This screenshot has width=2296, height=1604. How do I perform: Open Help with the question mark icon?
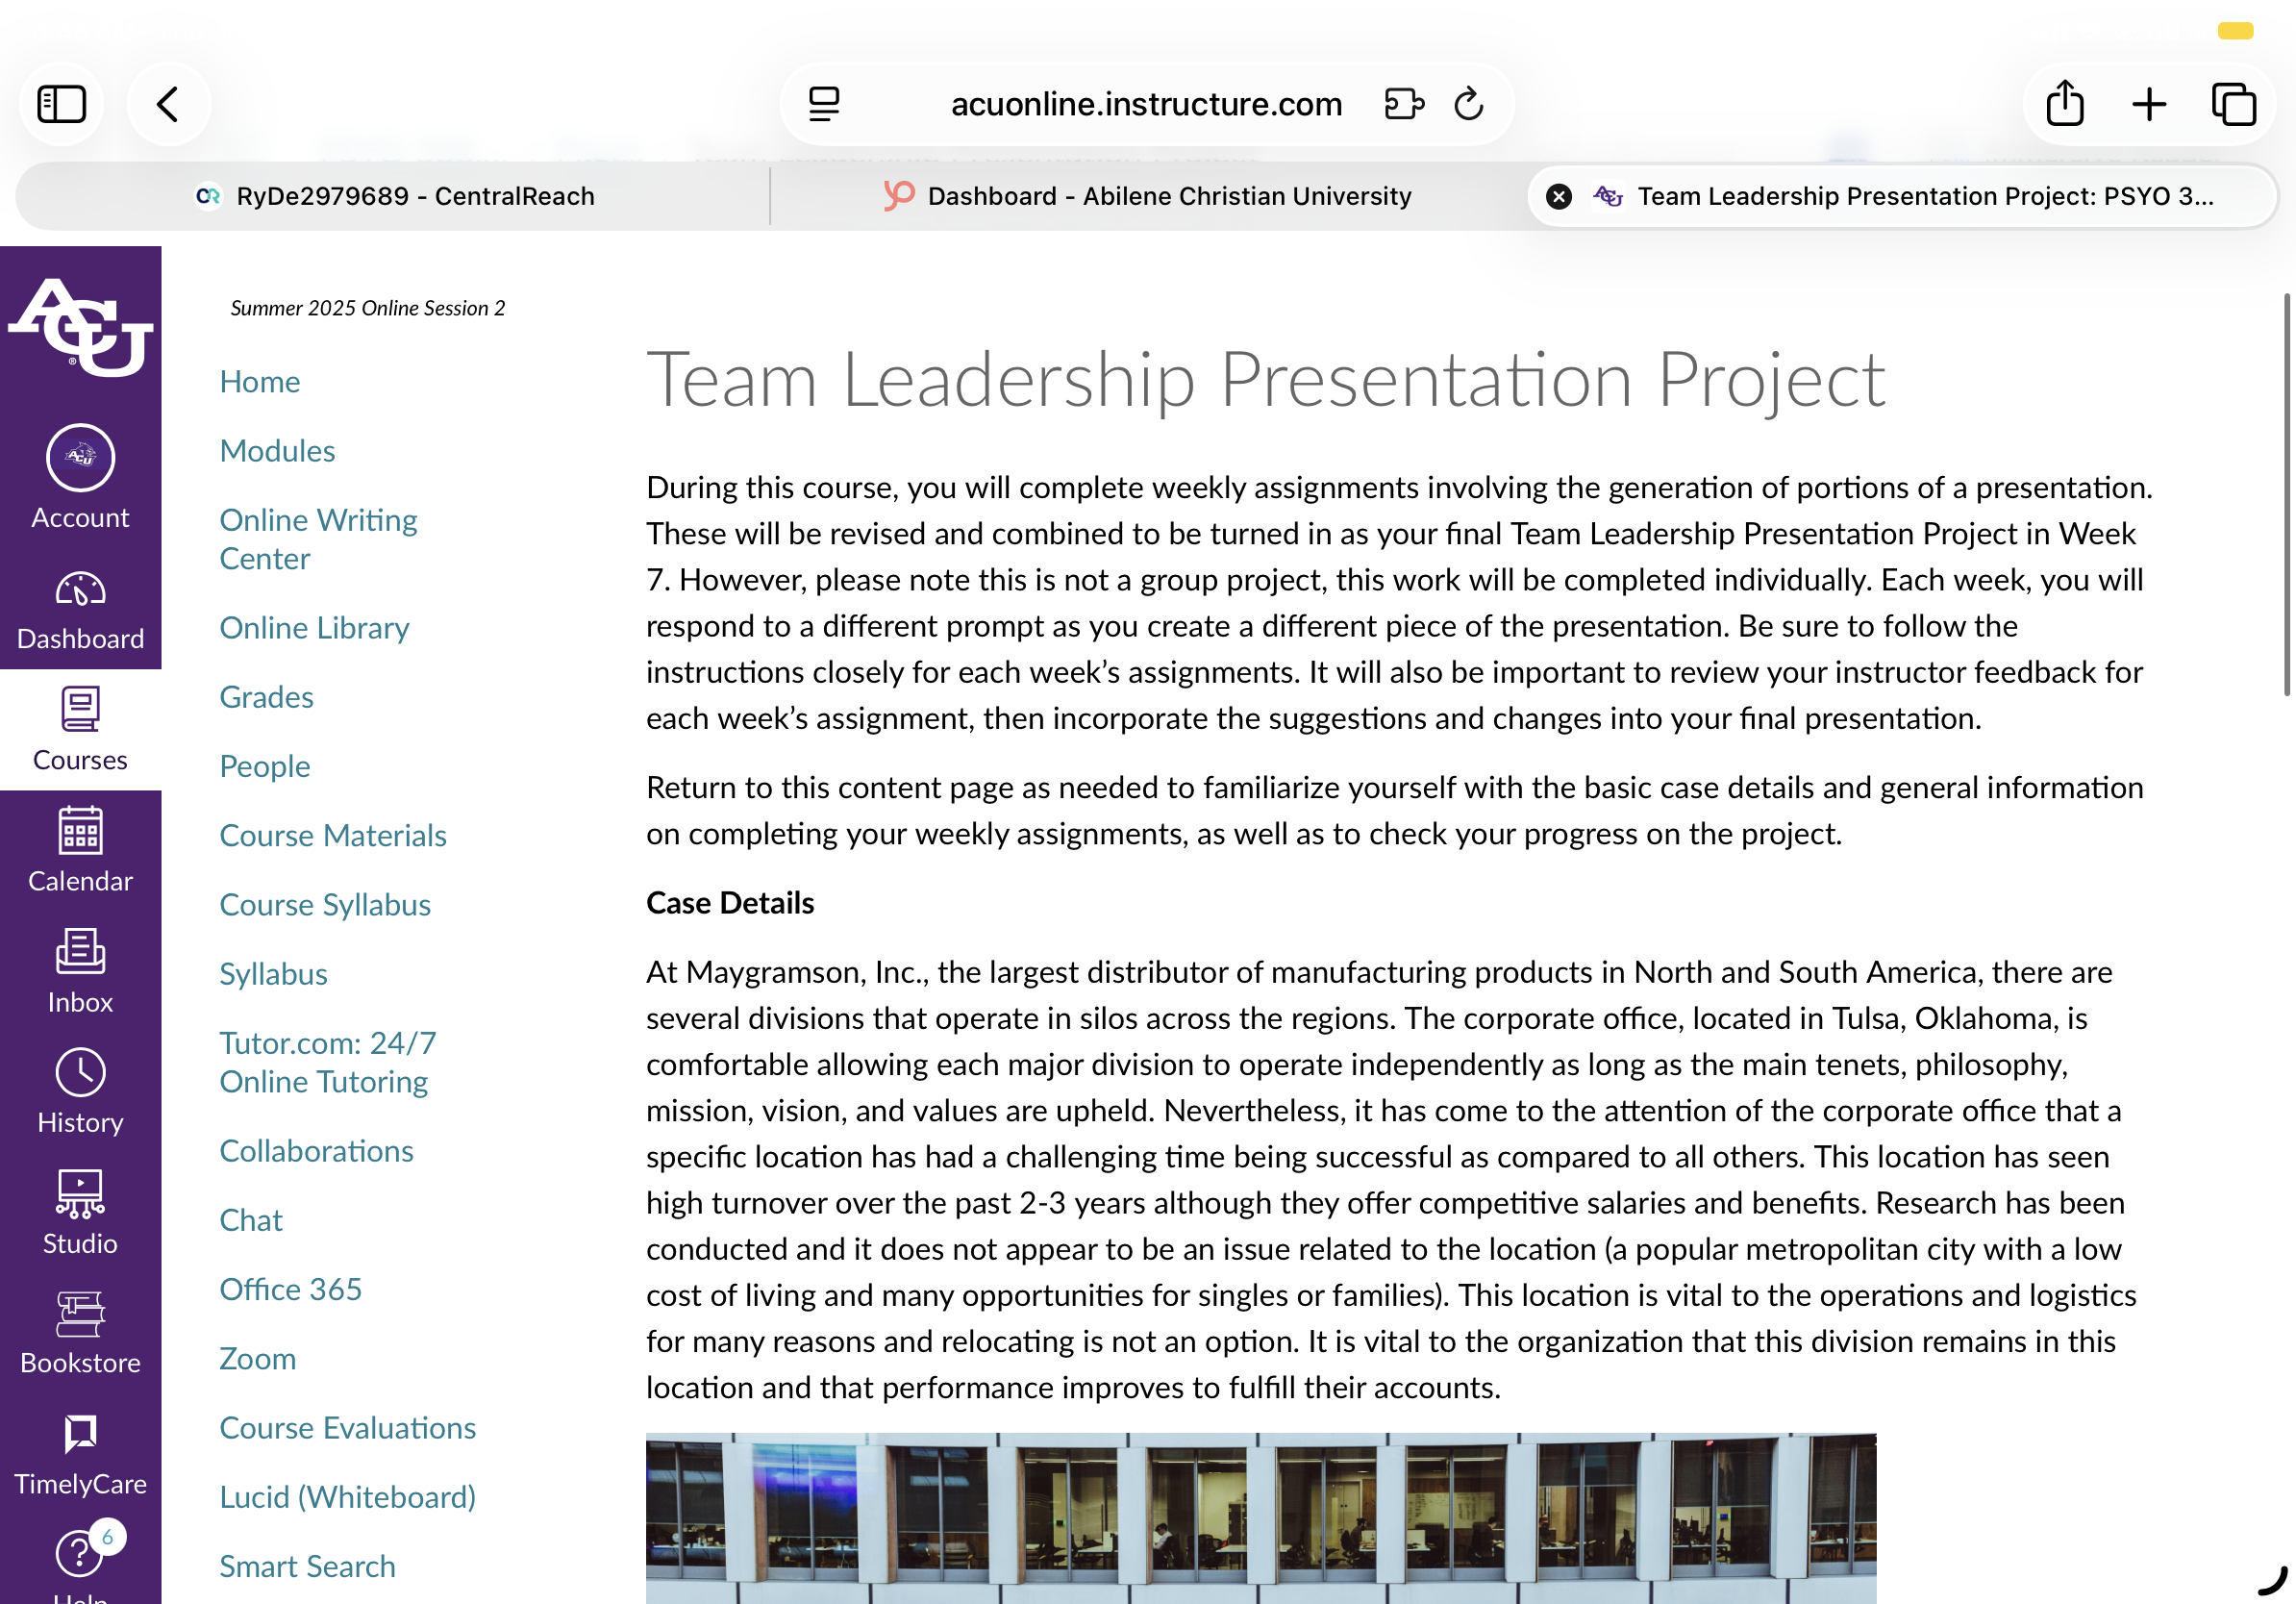point(80,1555)
